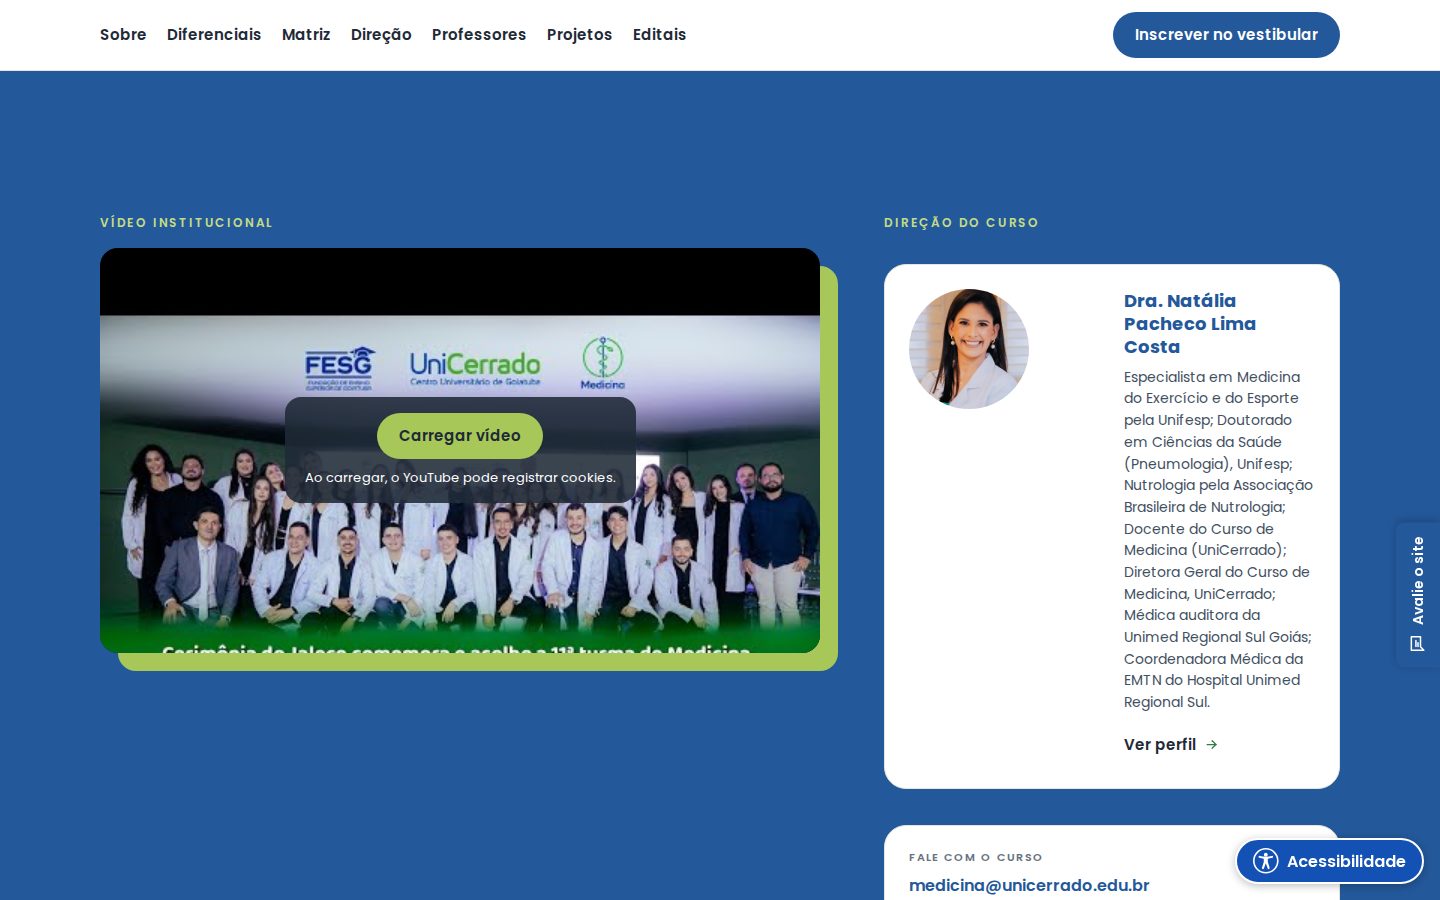Go to the Diferenciais section
Screen dimensions: 1440x900
pyautogui.click(x=214, y=35)
